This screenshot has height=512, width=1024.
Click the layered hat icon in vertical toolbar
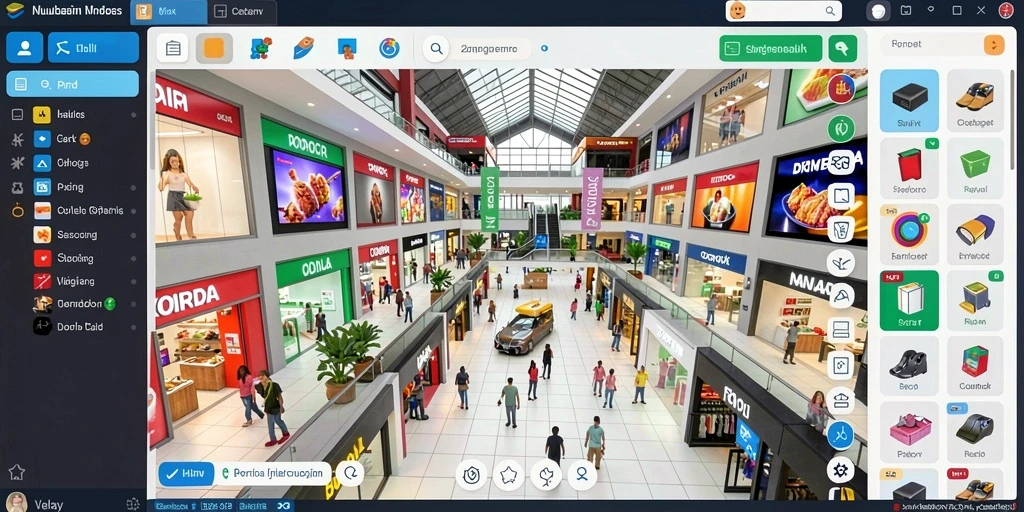tap(841, 400)
